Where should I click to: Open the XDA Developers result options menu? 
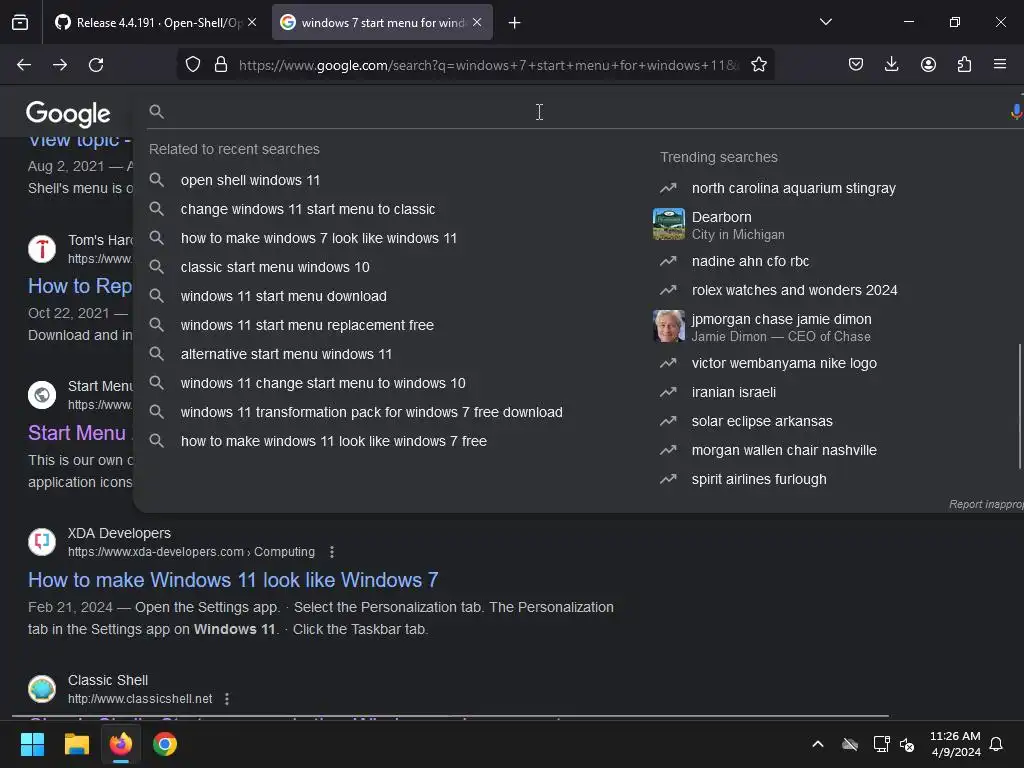[x=332, y=552]
